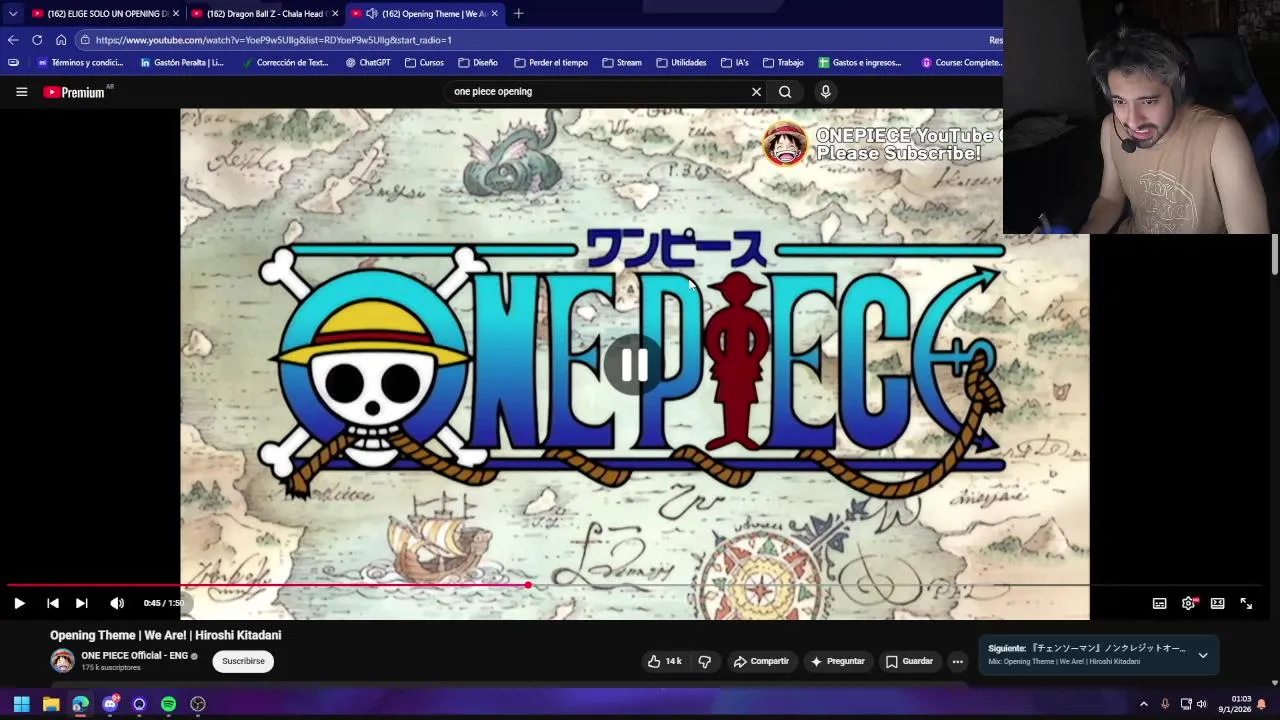Image resolution: width=1280 pixels, height=720 pixels.
Task: Open the taskbar clock showing 01:03
Action: click(x=1236, y=704)
